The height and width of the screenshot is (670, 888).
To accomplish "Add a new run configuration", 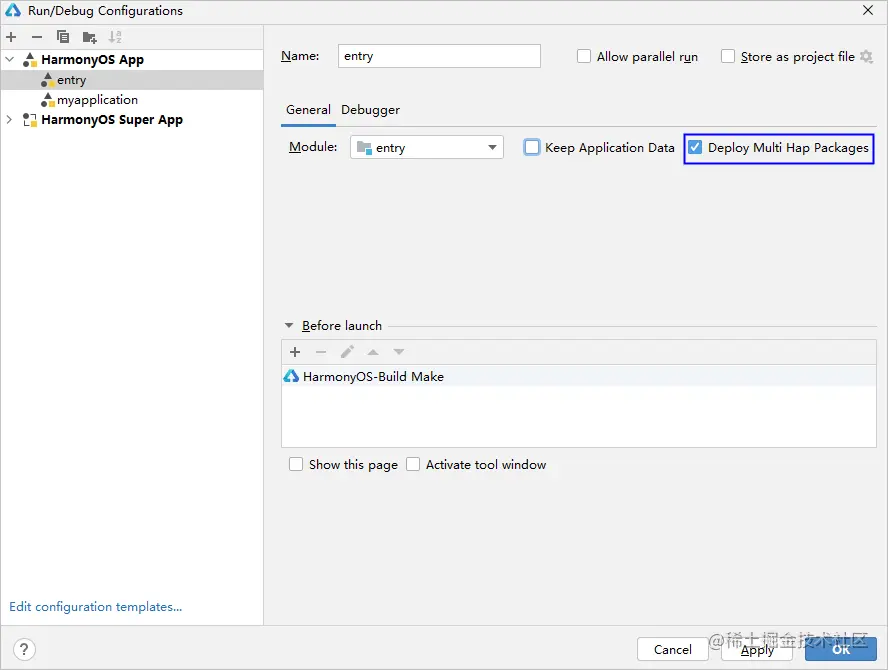I will tap(11, 37).
